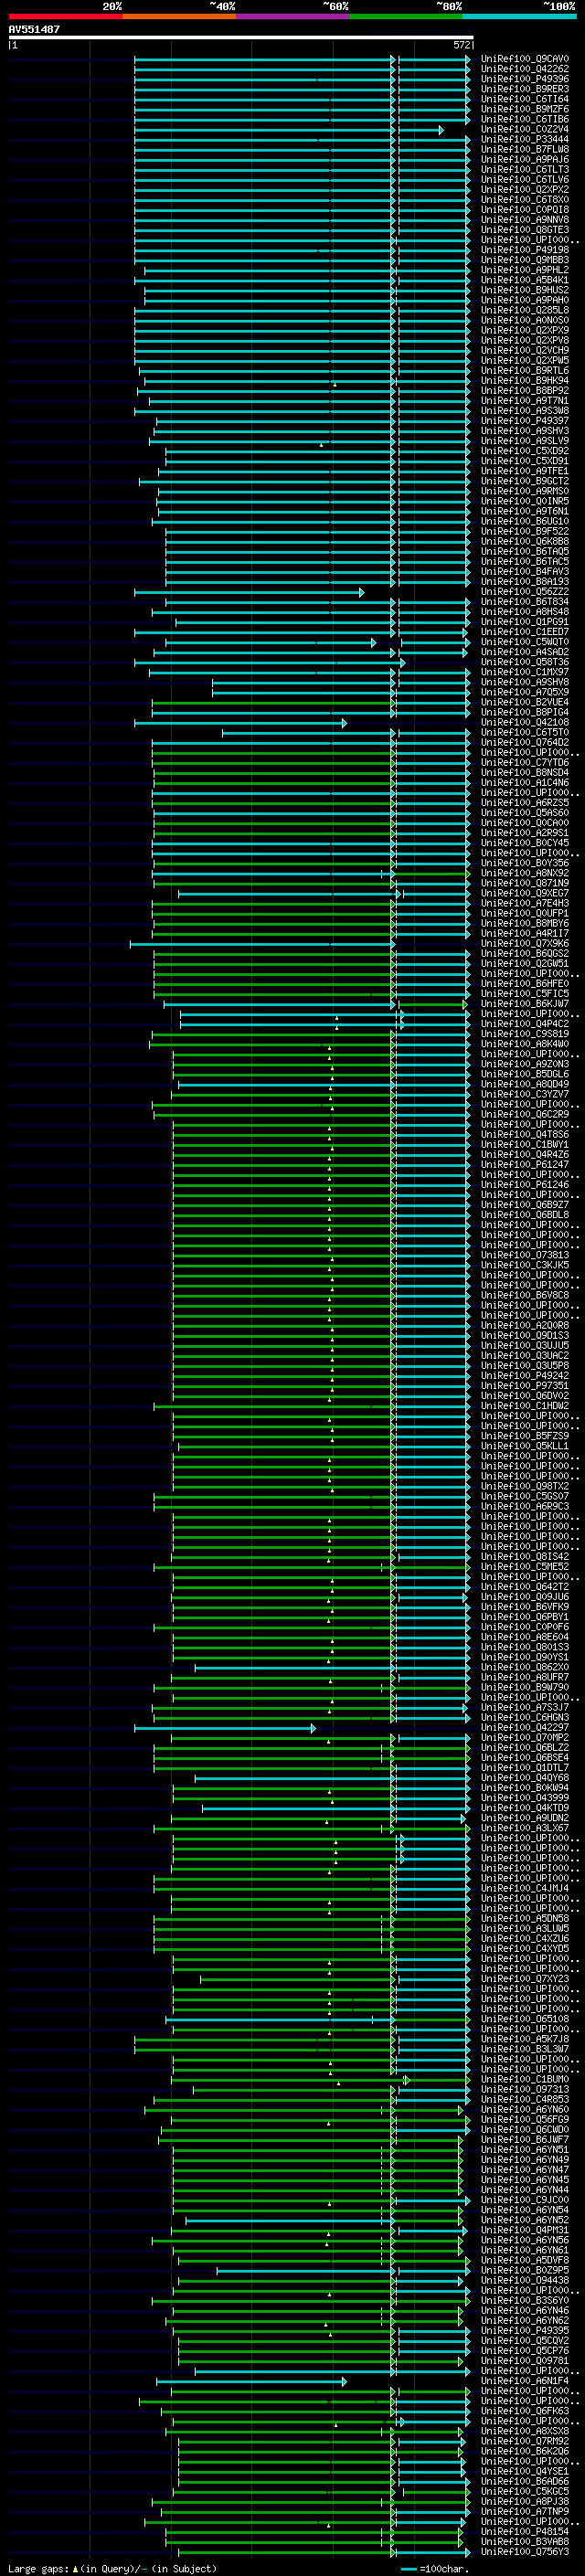Click hit label UniRef100_C6TLV6
This screenshot has height=2576, width=585.
[525, 180]
